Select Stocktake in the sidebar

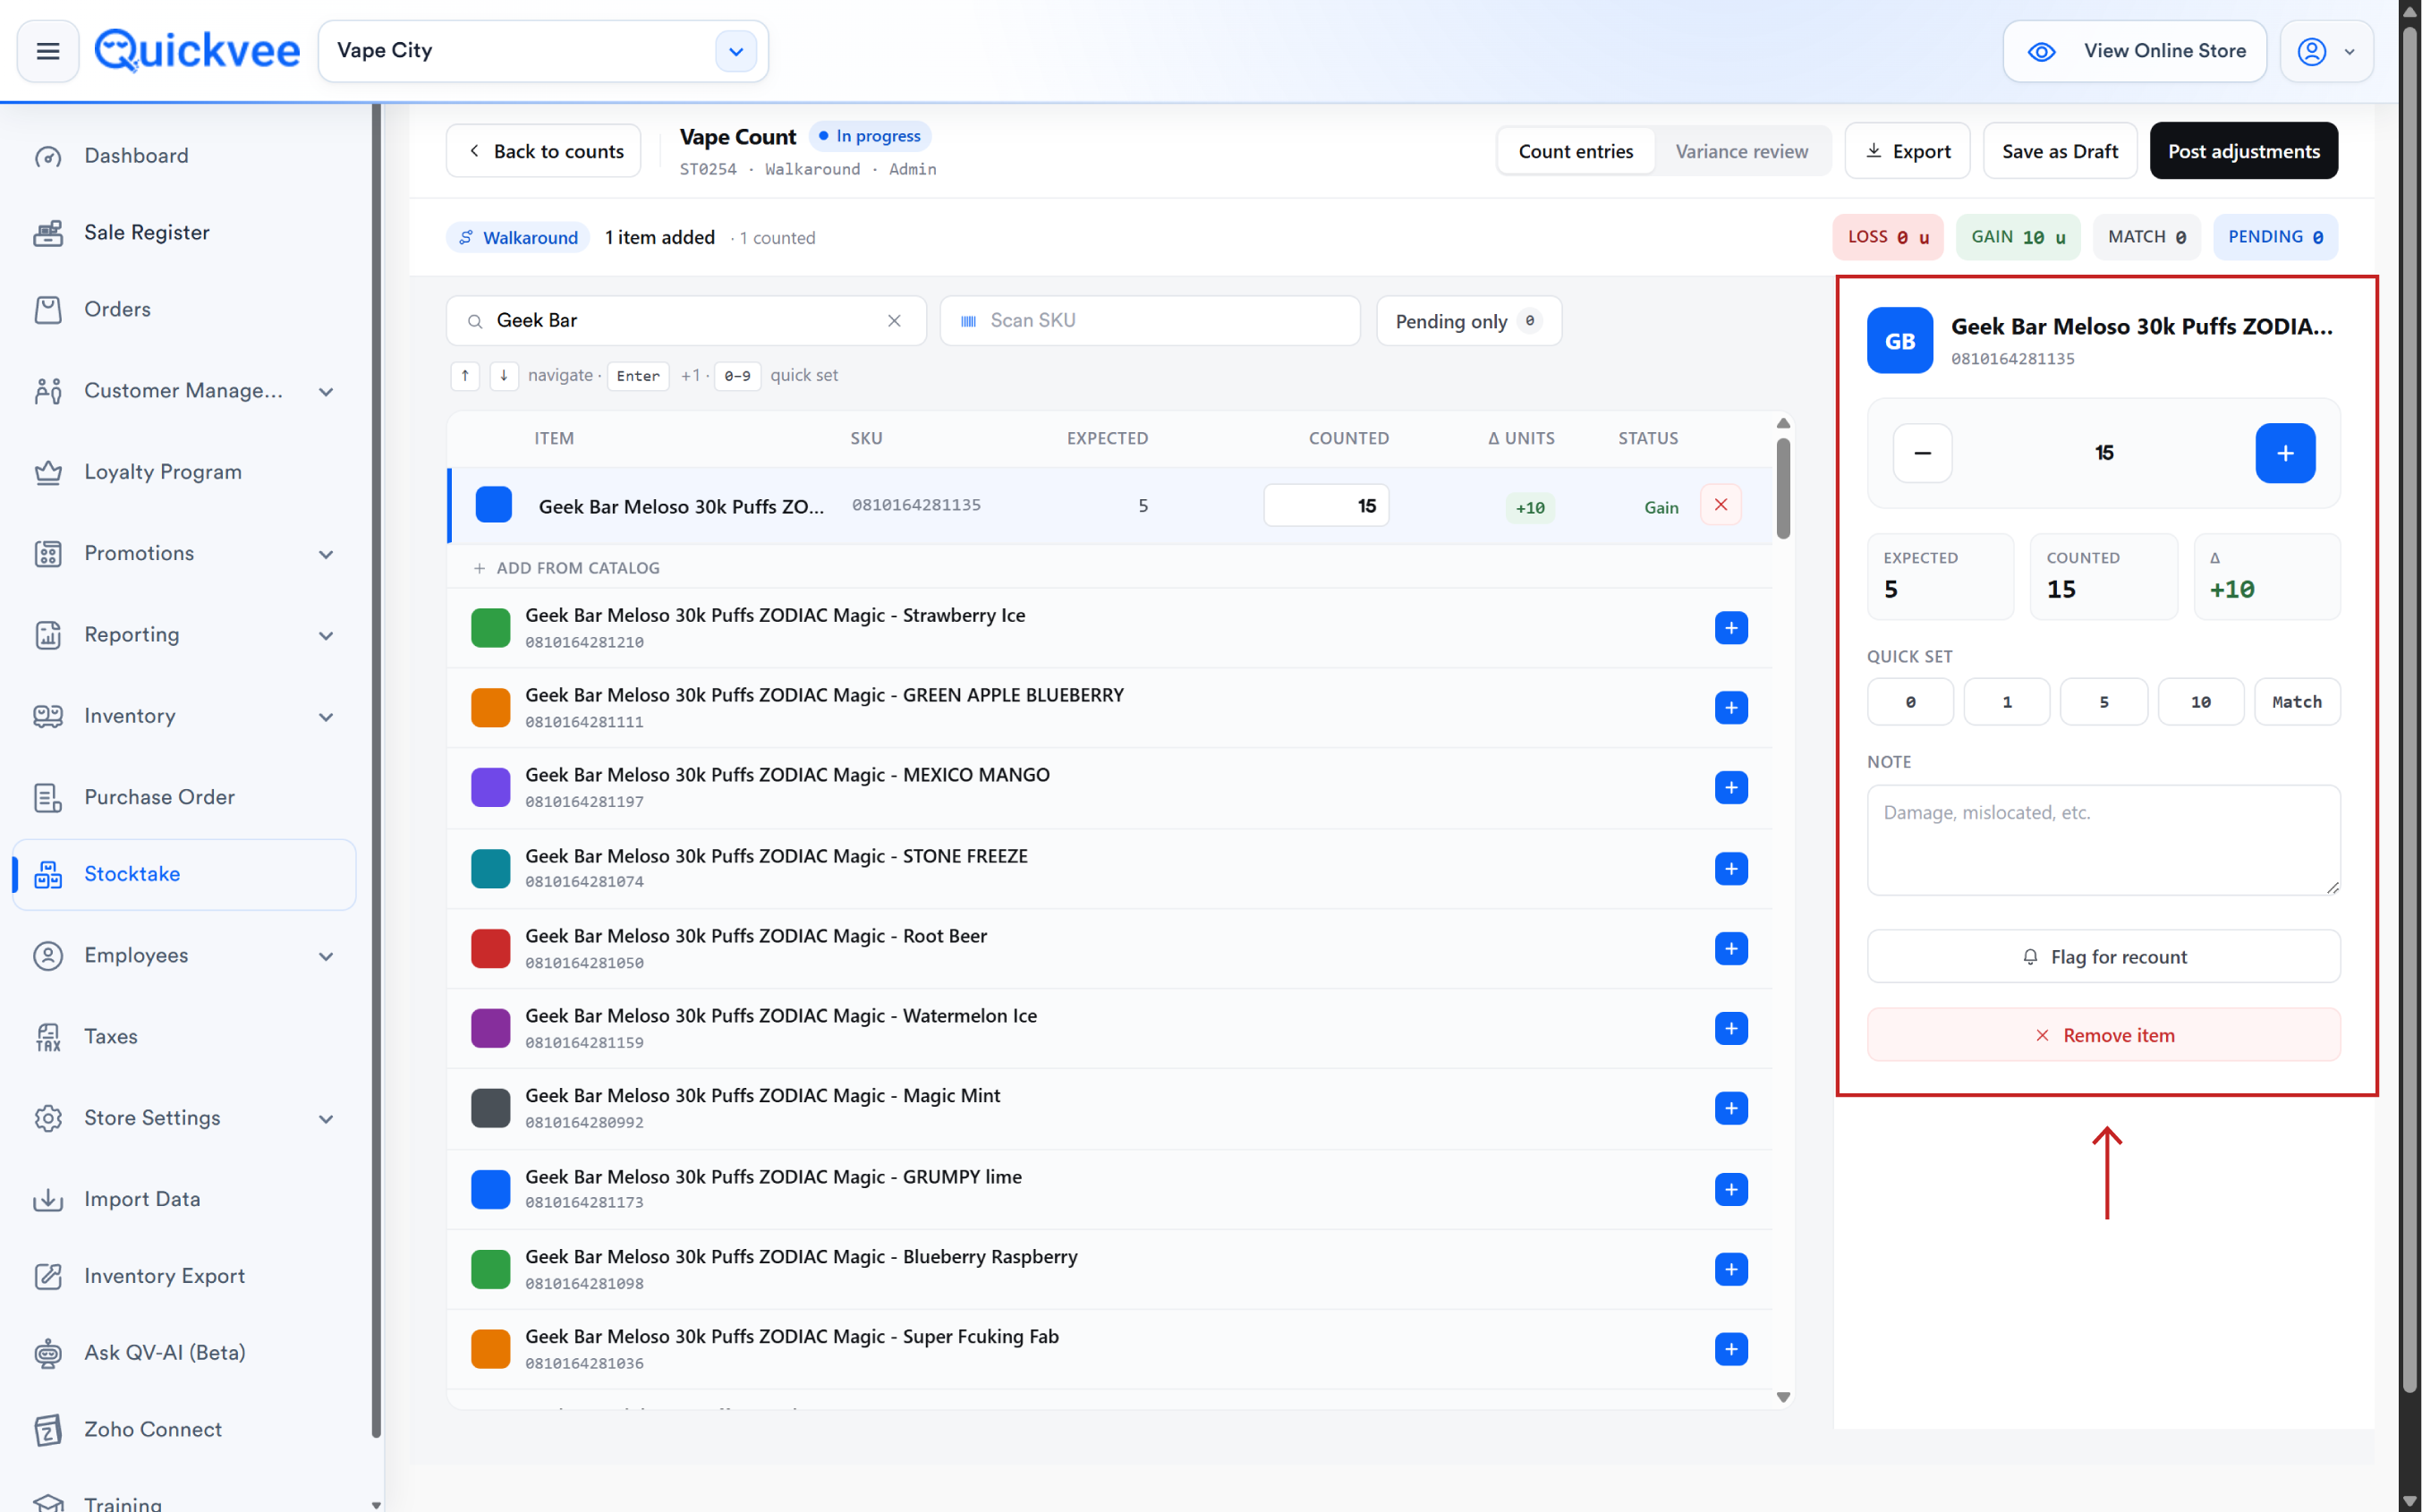(185, 874)
